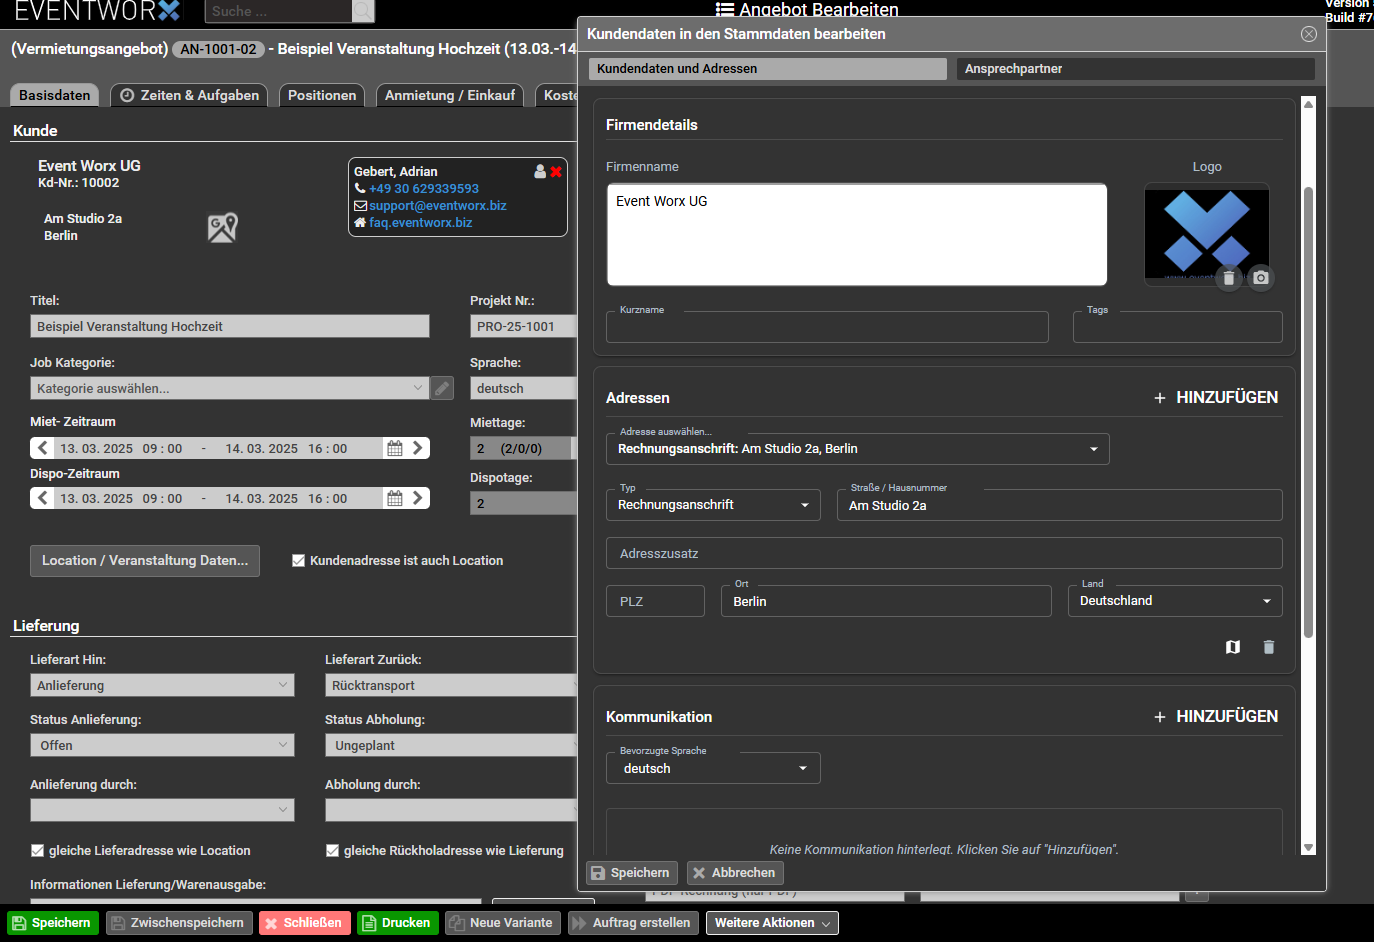Open the Anlieferung durch dropdown
Image resolution: width=1374 pixels, height=942 pixels.
click(x=162, y=810)
